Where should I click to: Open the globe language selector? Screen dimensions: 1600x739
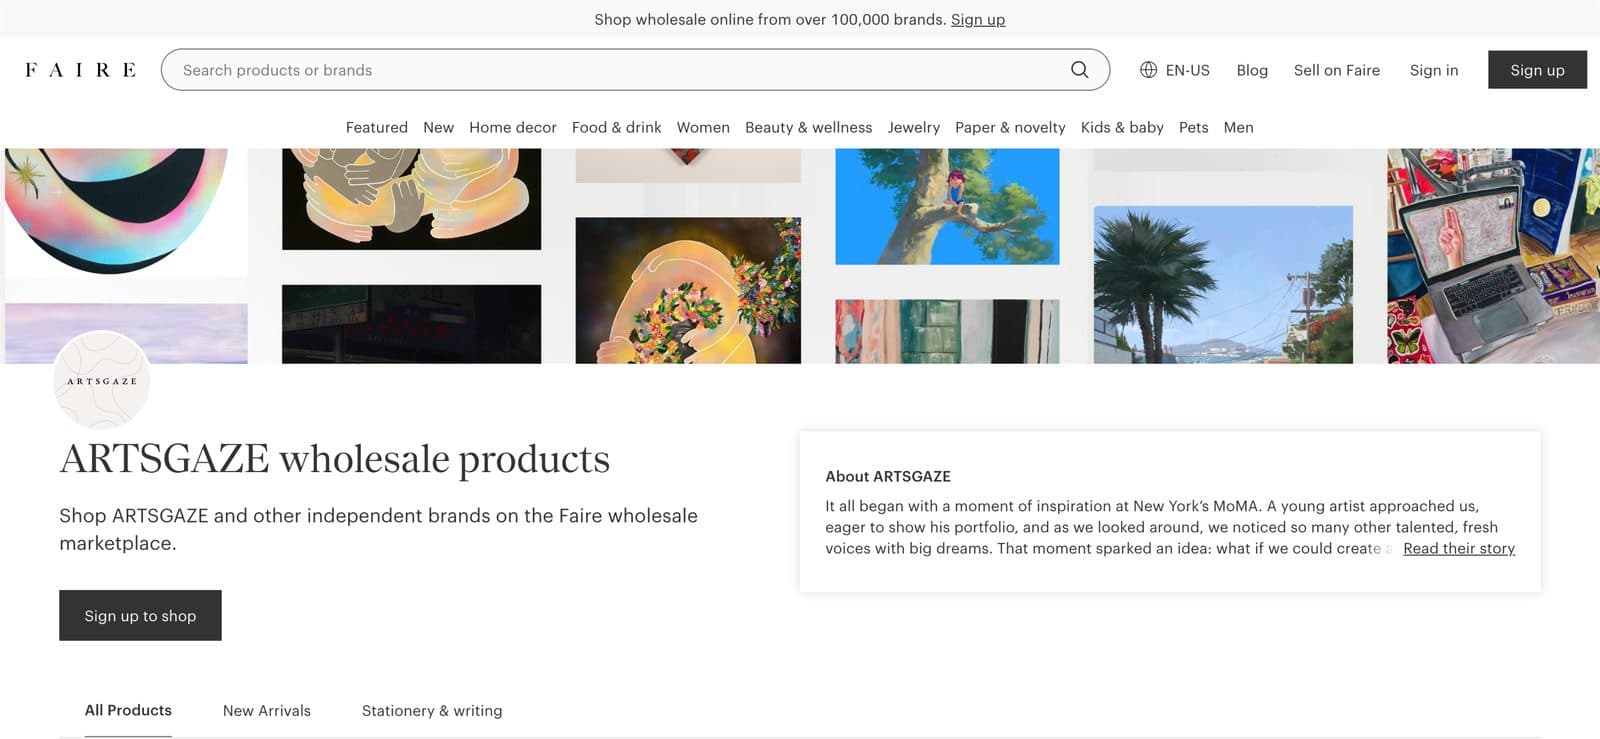pyautogui.click(x=1175, y=70)
